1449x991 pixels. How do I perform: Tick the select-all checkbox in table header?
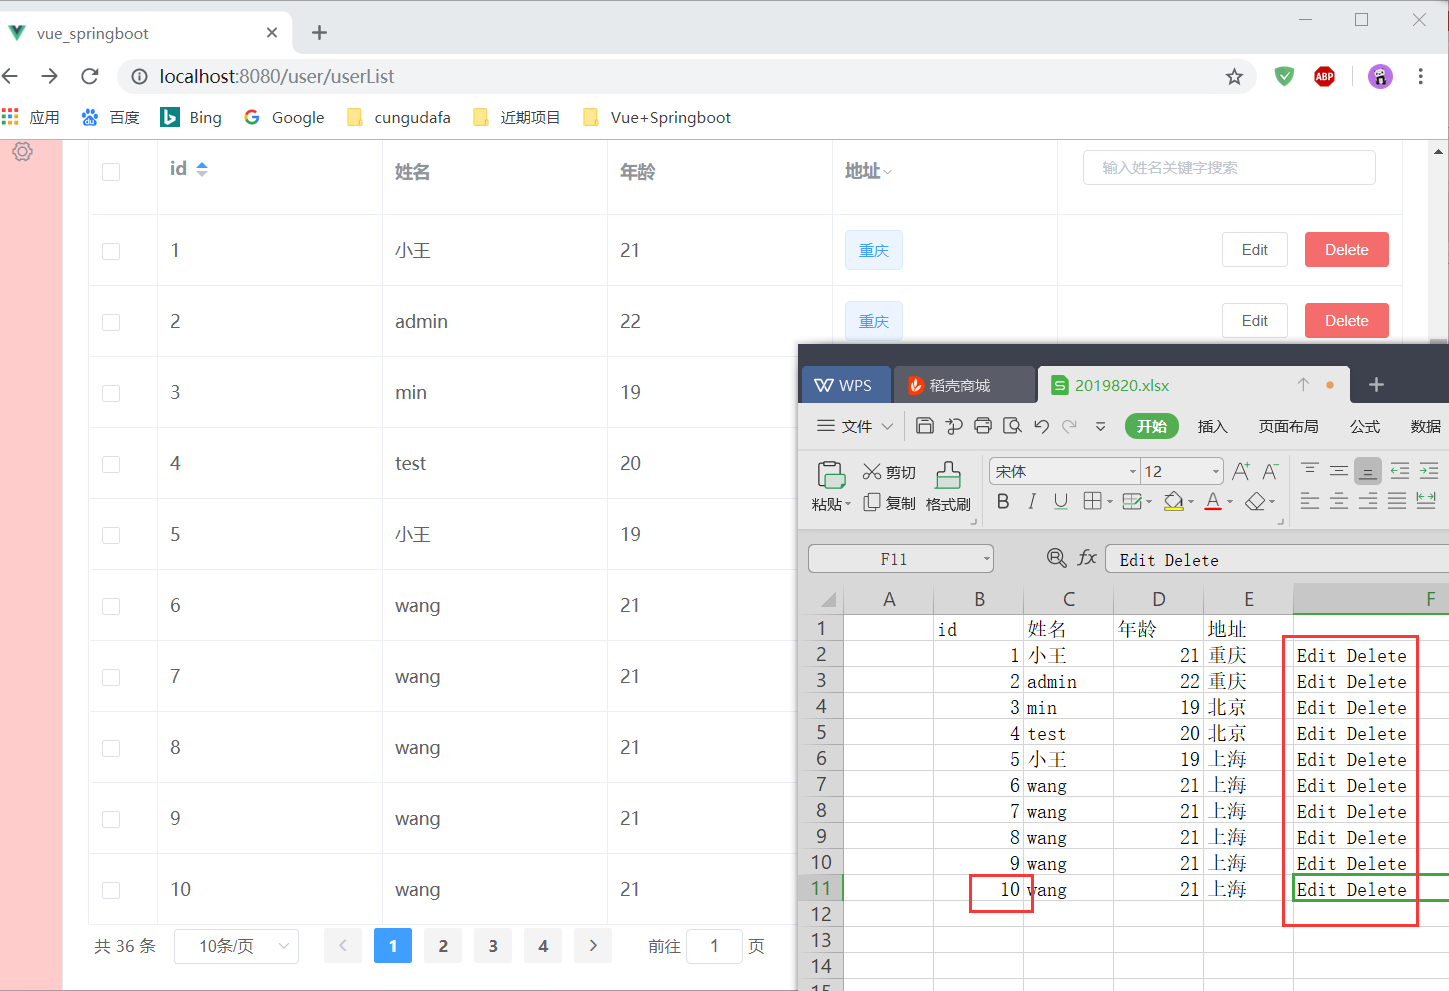click(110, 171)
